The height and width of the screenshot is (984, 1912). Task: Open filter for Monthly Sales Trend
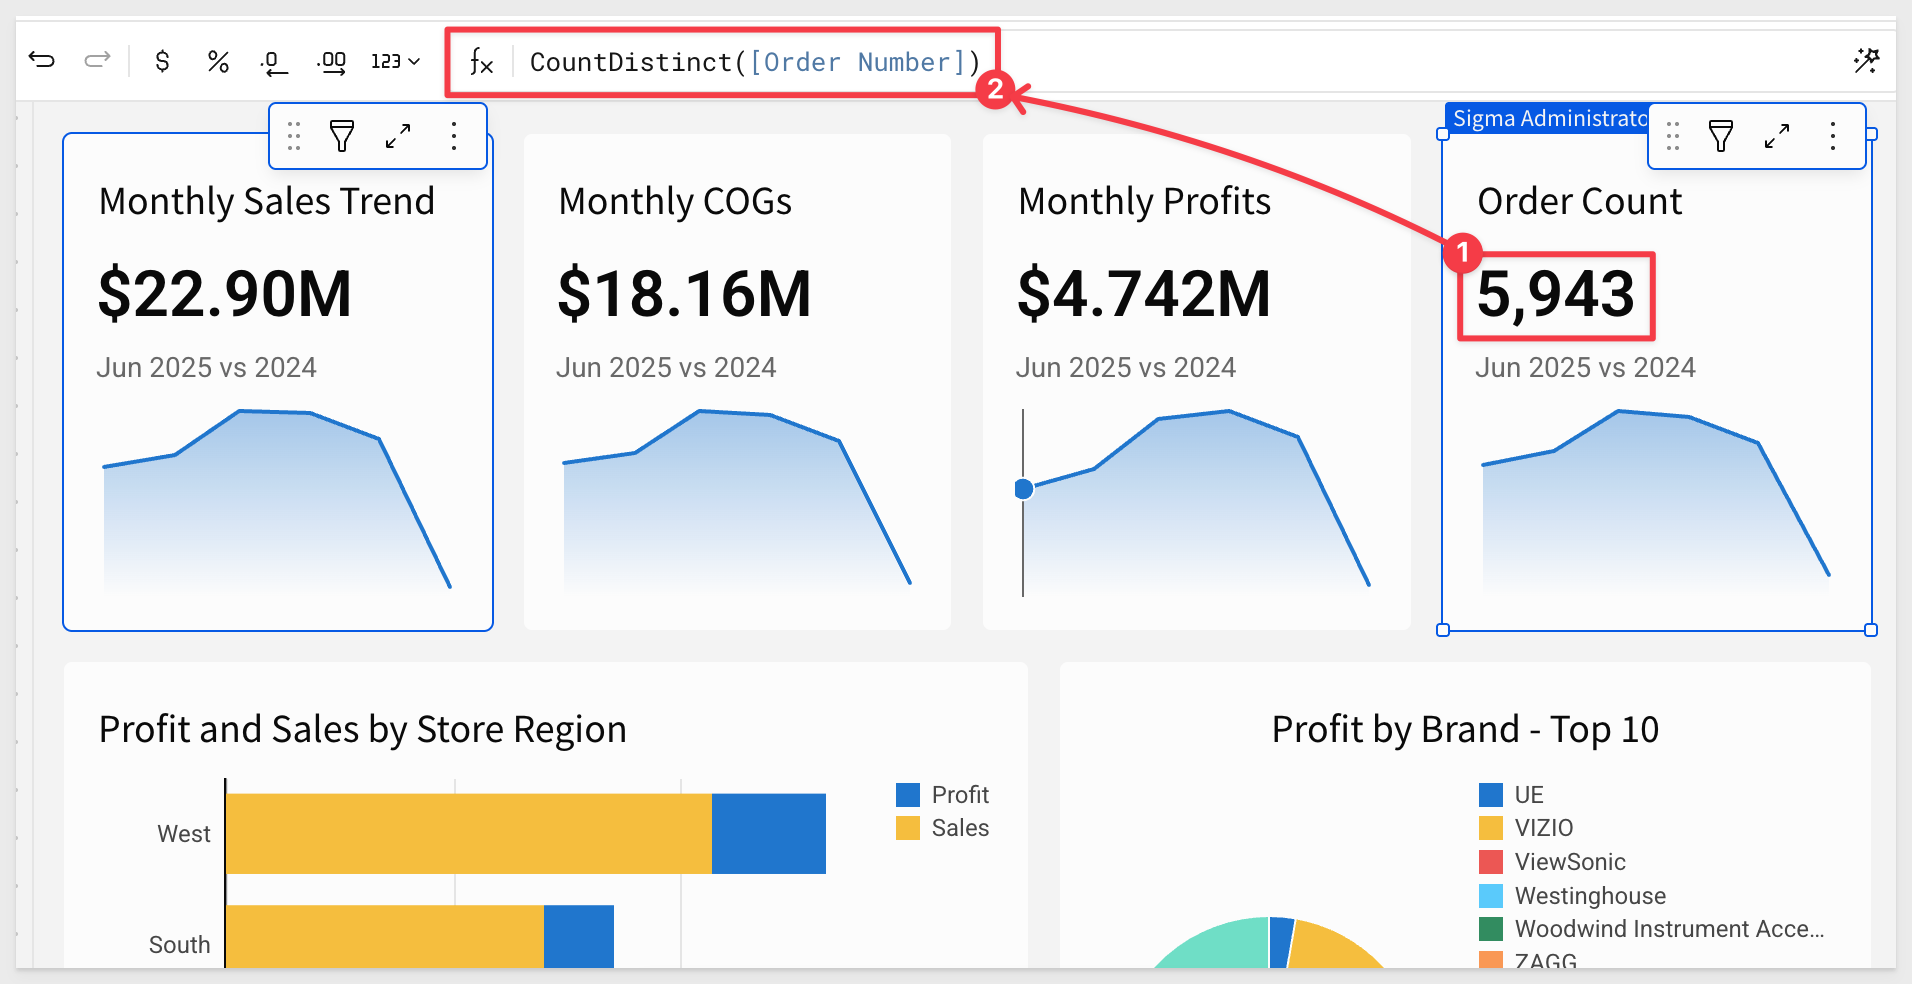coord(342,136)
